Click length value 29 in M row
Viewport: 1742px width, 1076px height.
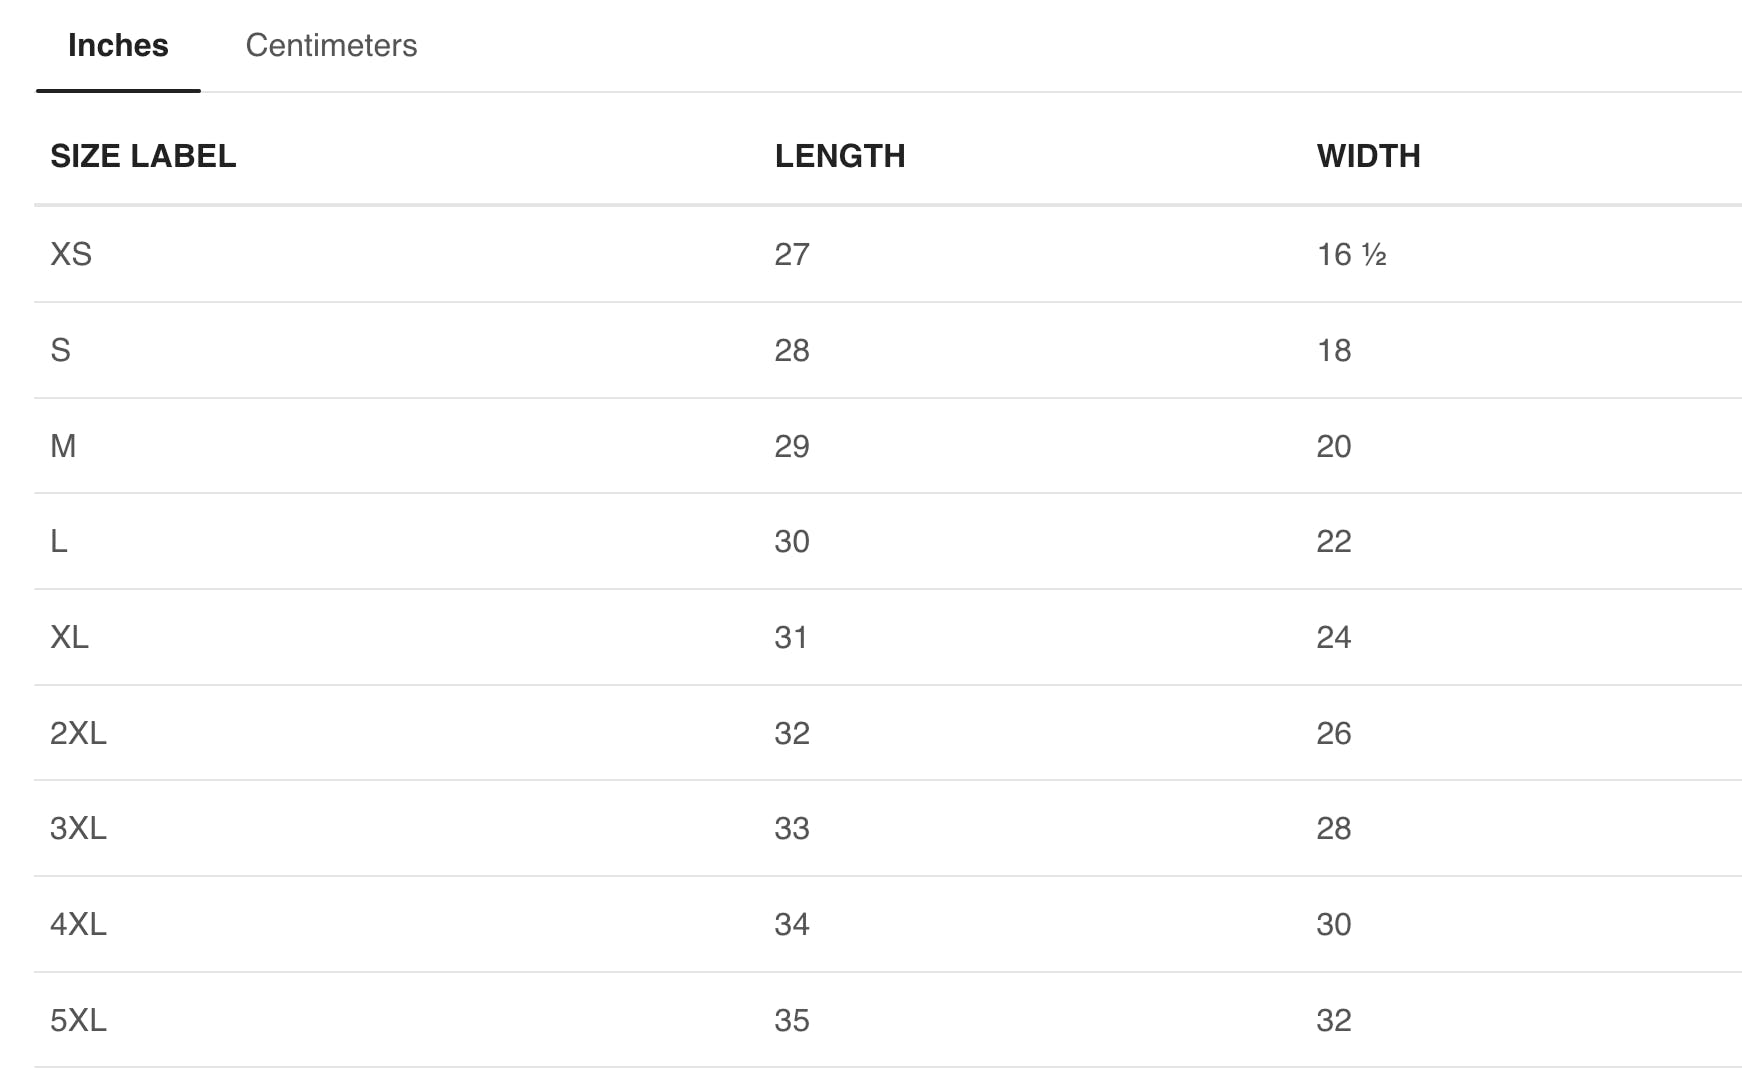[791, 446]
